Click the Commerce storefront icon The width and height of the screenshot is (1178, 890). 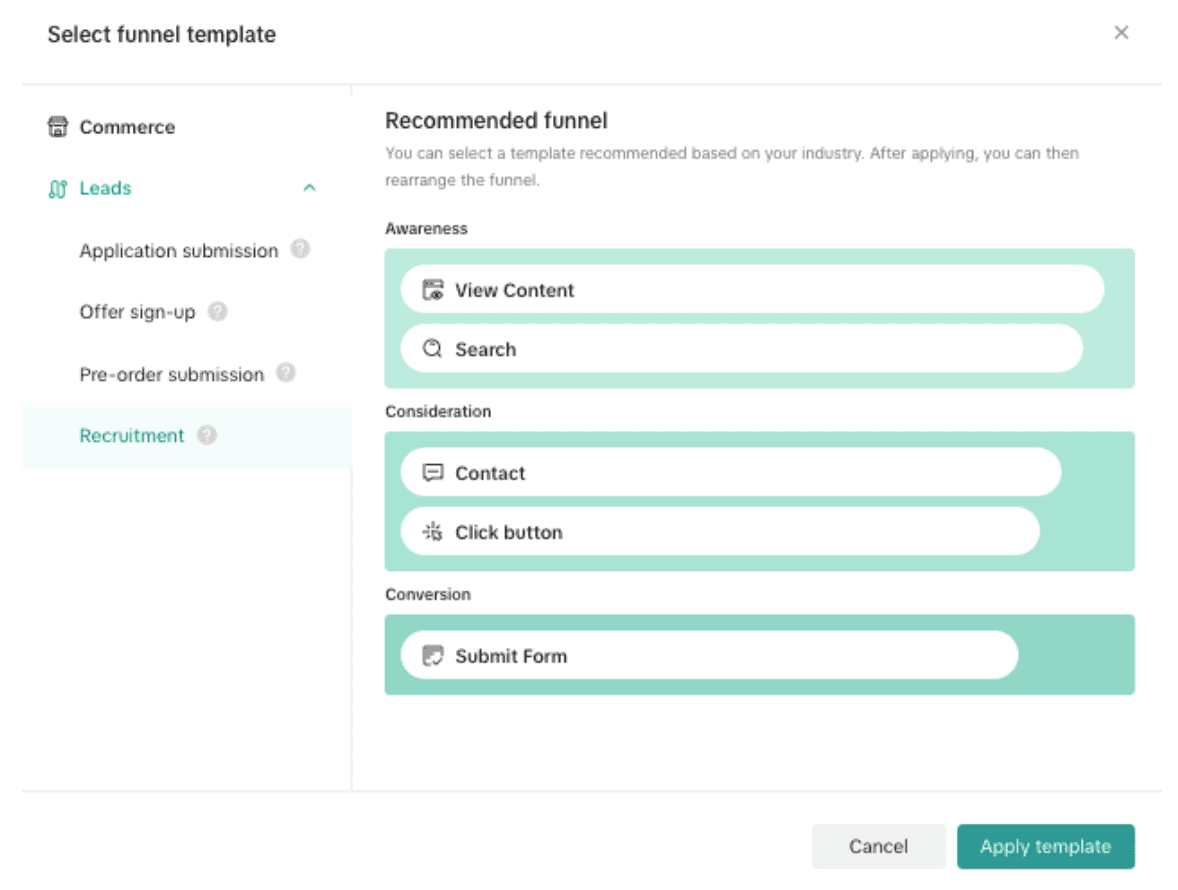pyautogui.click(x=58, y=127)
